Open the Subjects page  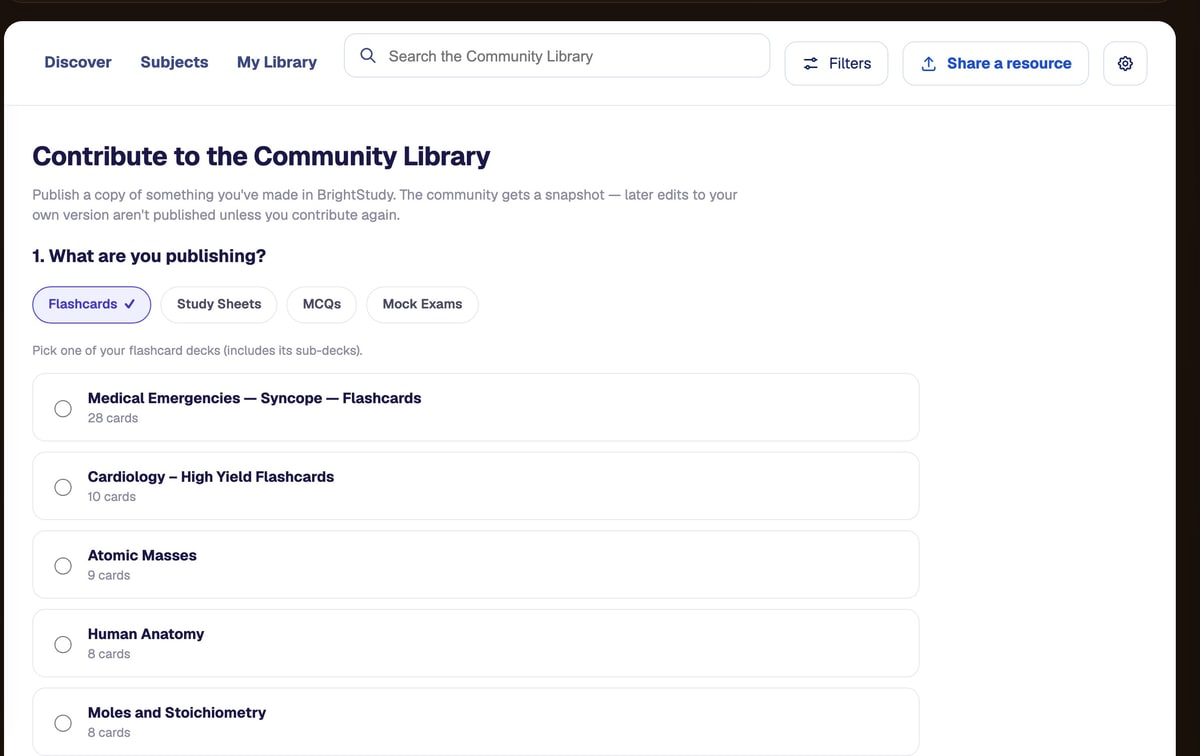click(174, 62)
